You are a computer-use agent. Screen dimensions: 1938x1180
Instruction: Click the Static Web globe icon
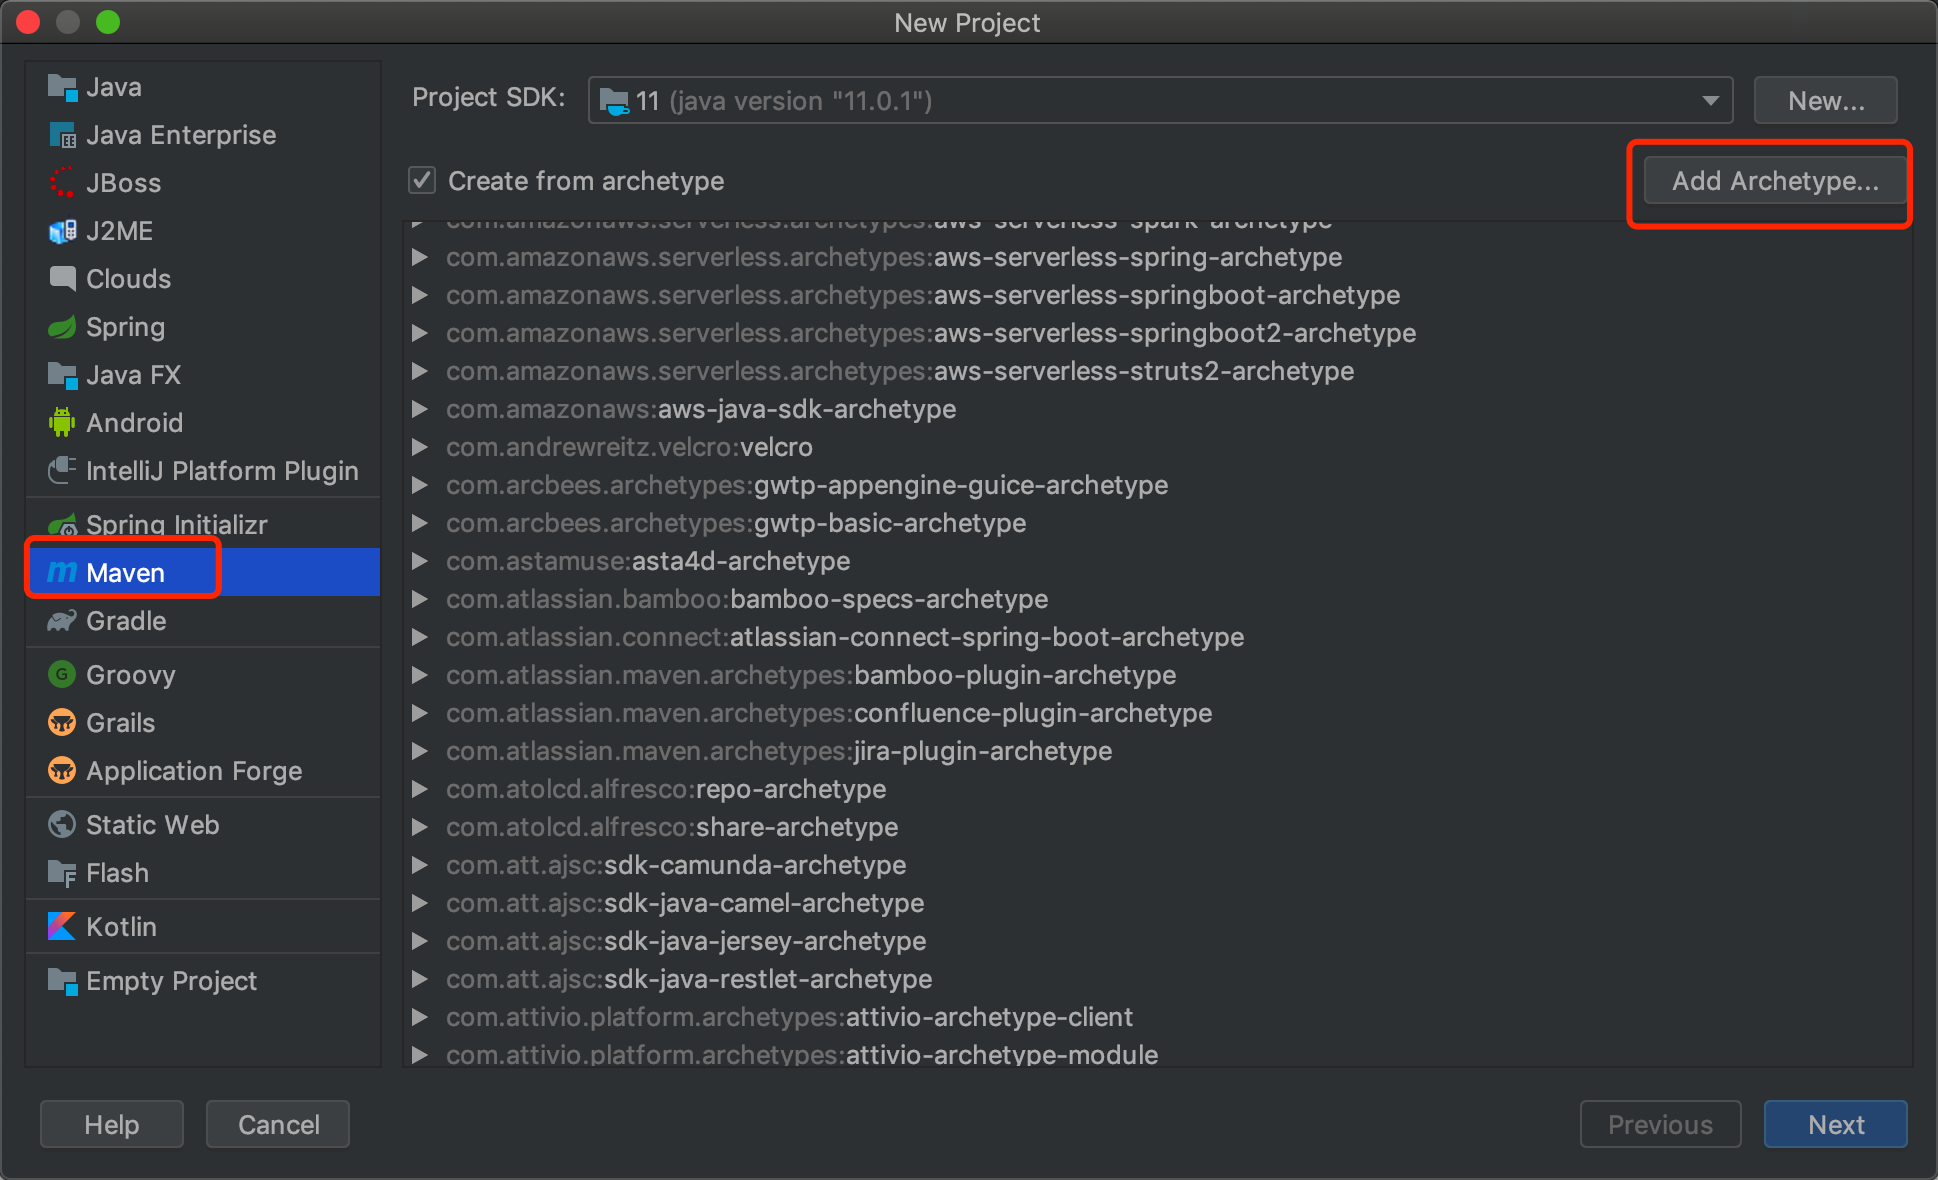click(x=62, y=824)
